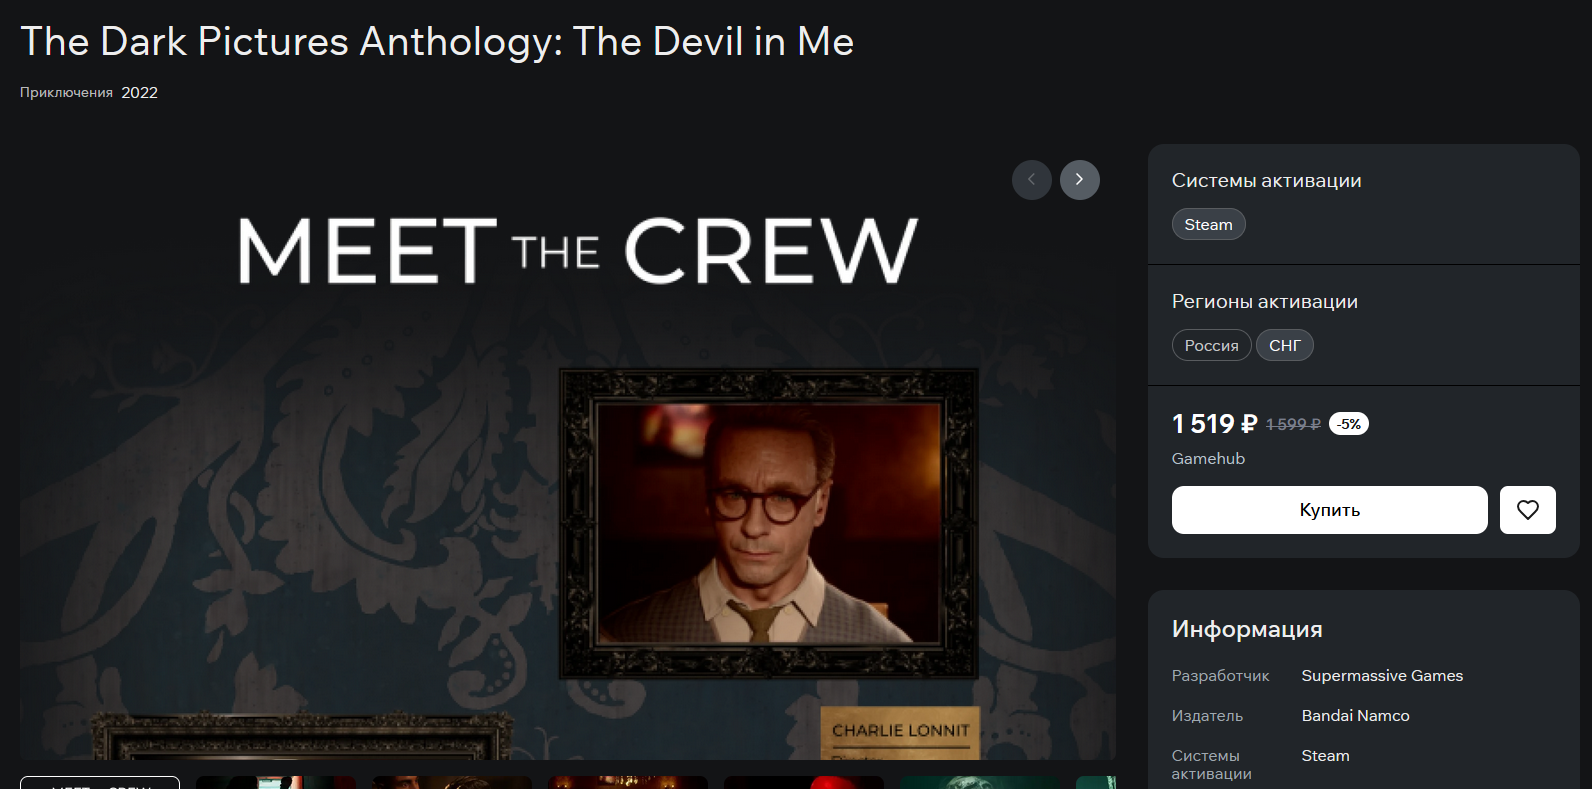
Task: Click the previous slide arrow button
Action: click(1031, 180)
